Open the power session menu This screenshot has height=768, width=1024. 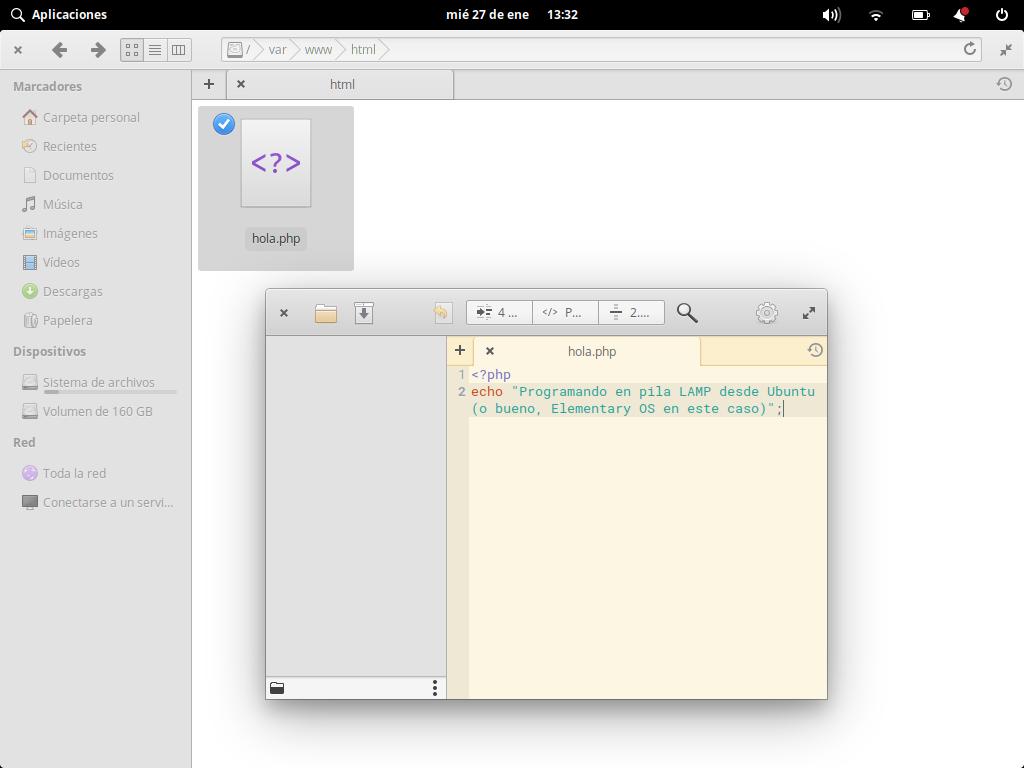click(x=1002, y=14)
